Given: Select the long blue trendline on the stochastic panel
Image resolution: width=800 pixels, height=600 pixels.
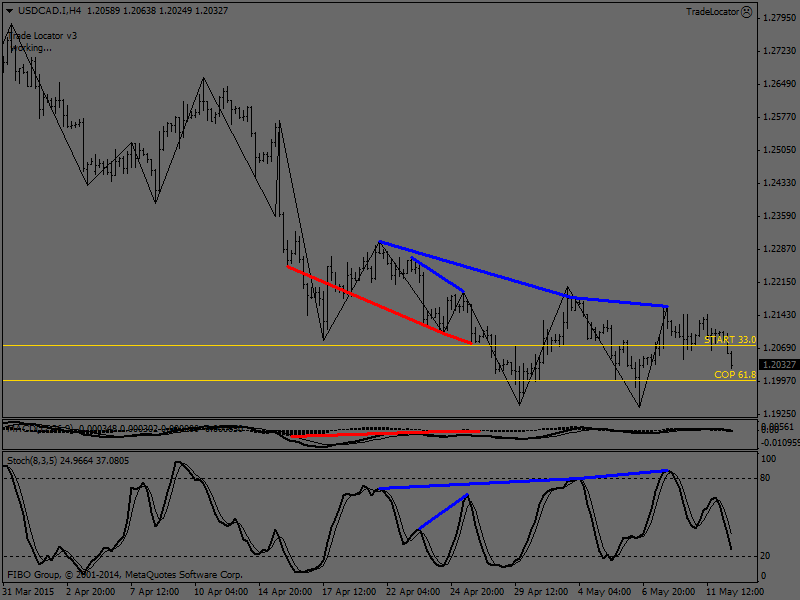Looking at the screenshot, I should click(x=520, y=480).
